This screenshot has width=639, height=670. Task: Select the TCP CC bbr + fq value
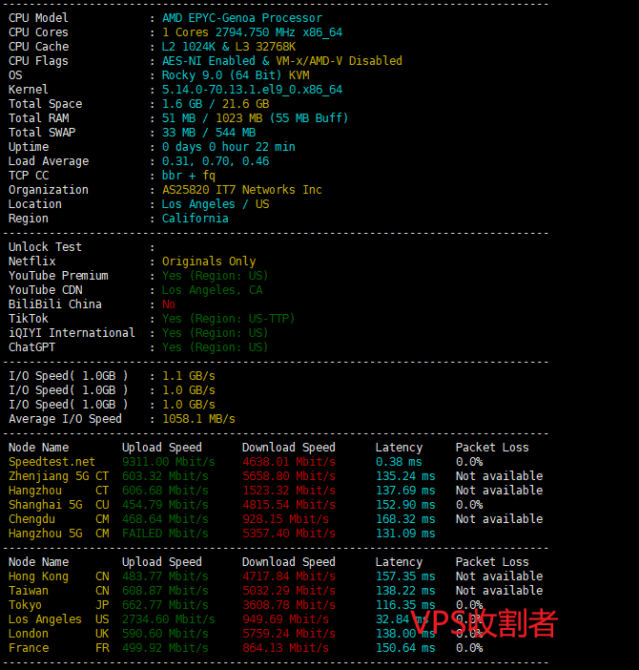[188, 175]
